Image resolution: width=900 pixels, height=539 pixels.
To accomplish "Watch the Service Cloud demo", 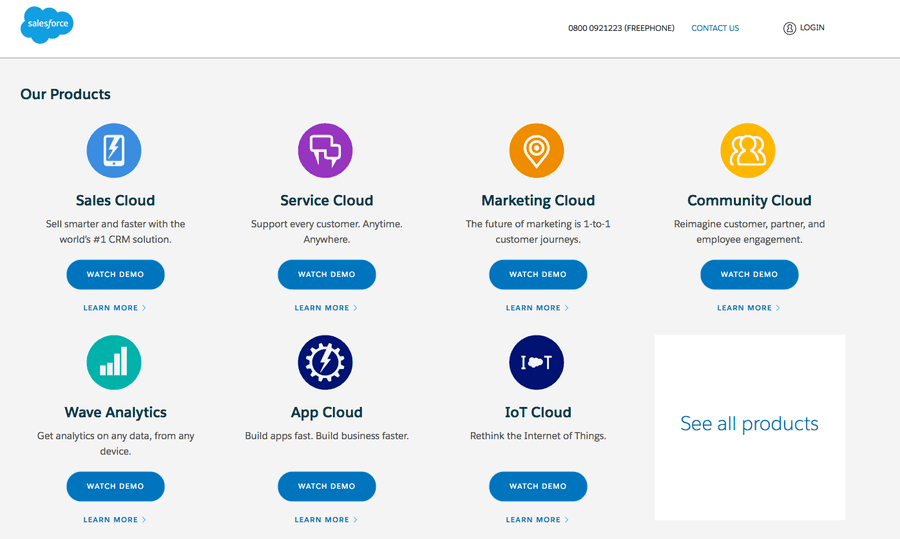I will [x=327, y=274].
